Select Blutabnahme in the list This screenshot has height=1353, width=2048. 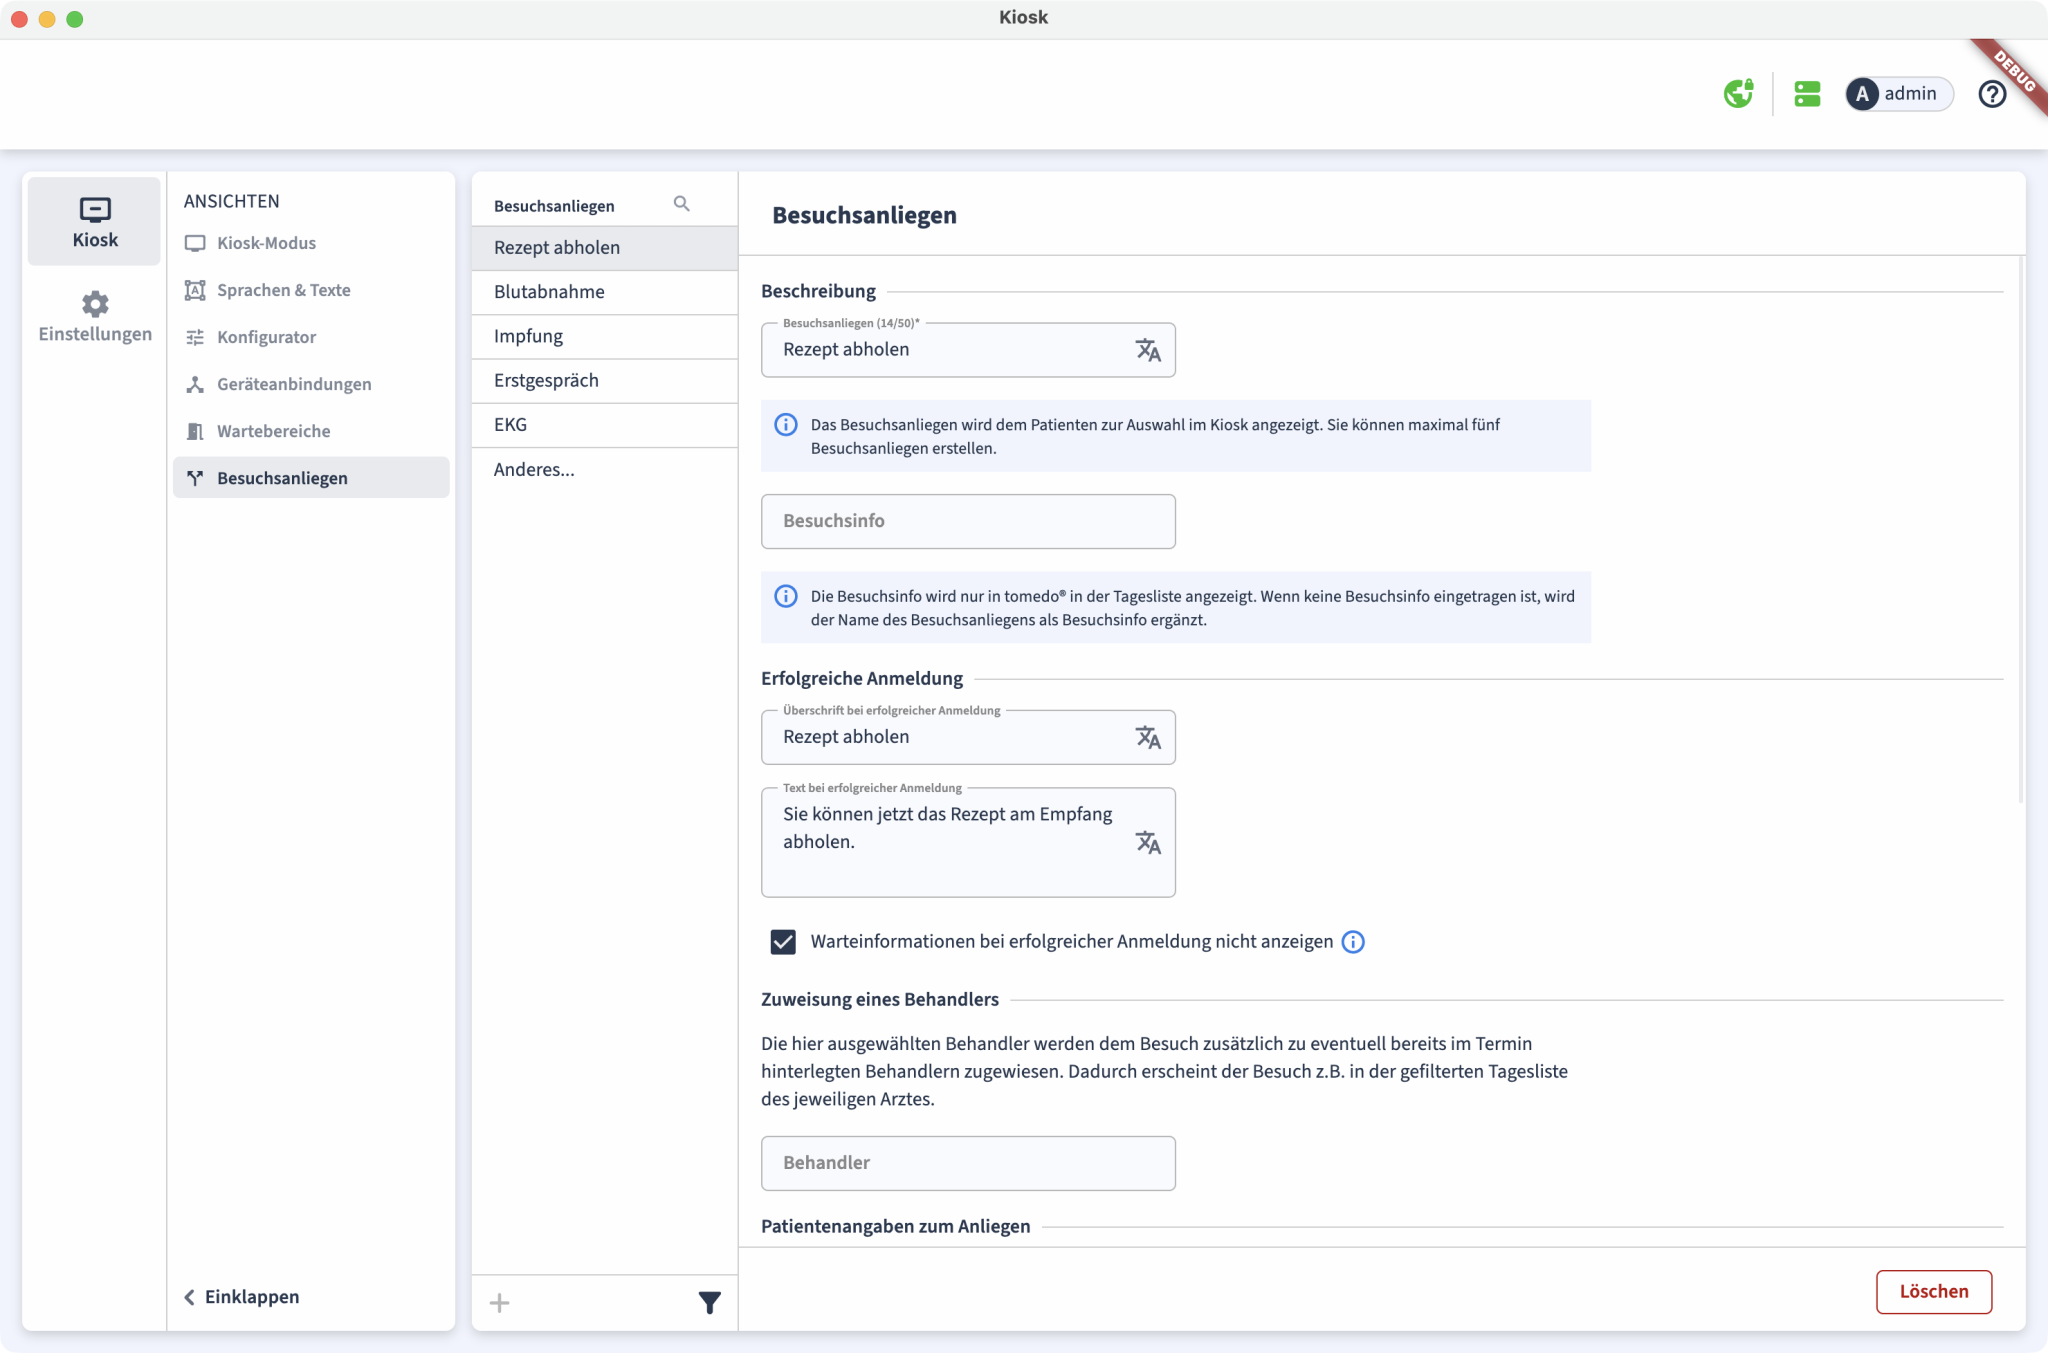pos(549,292)
